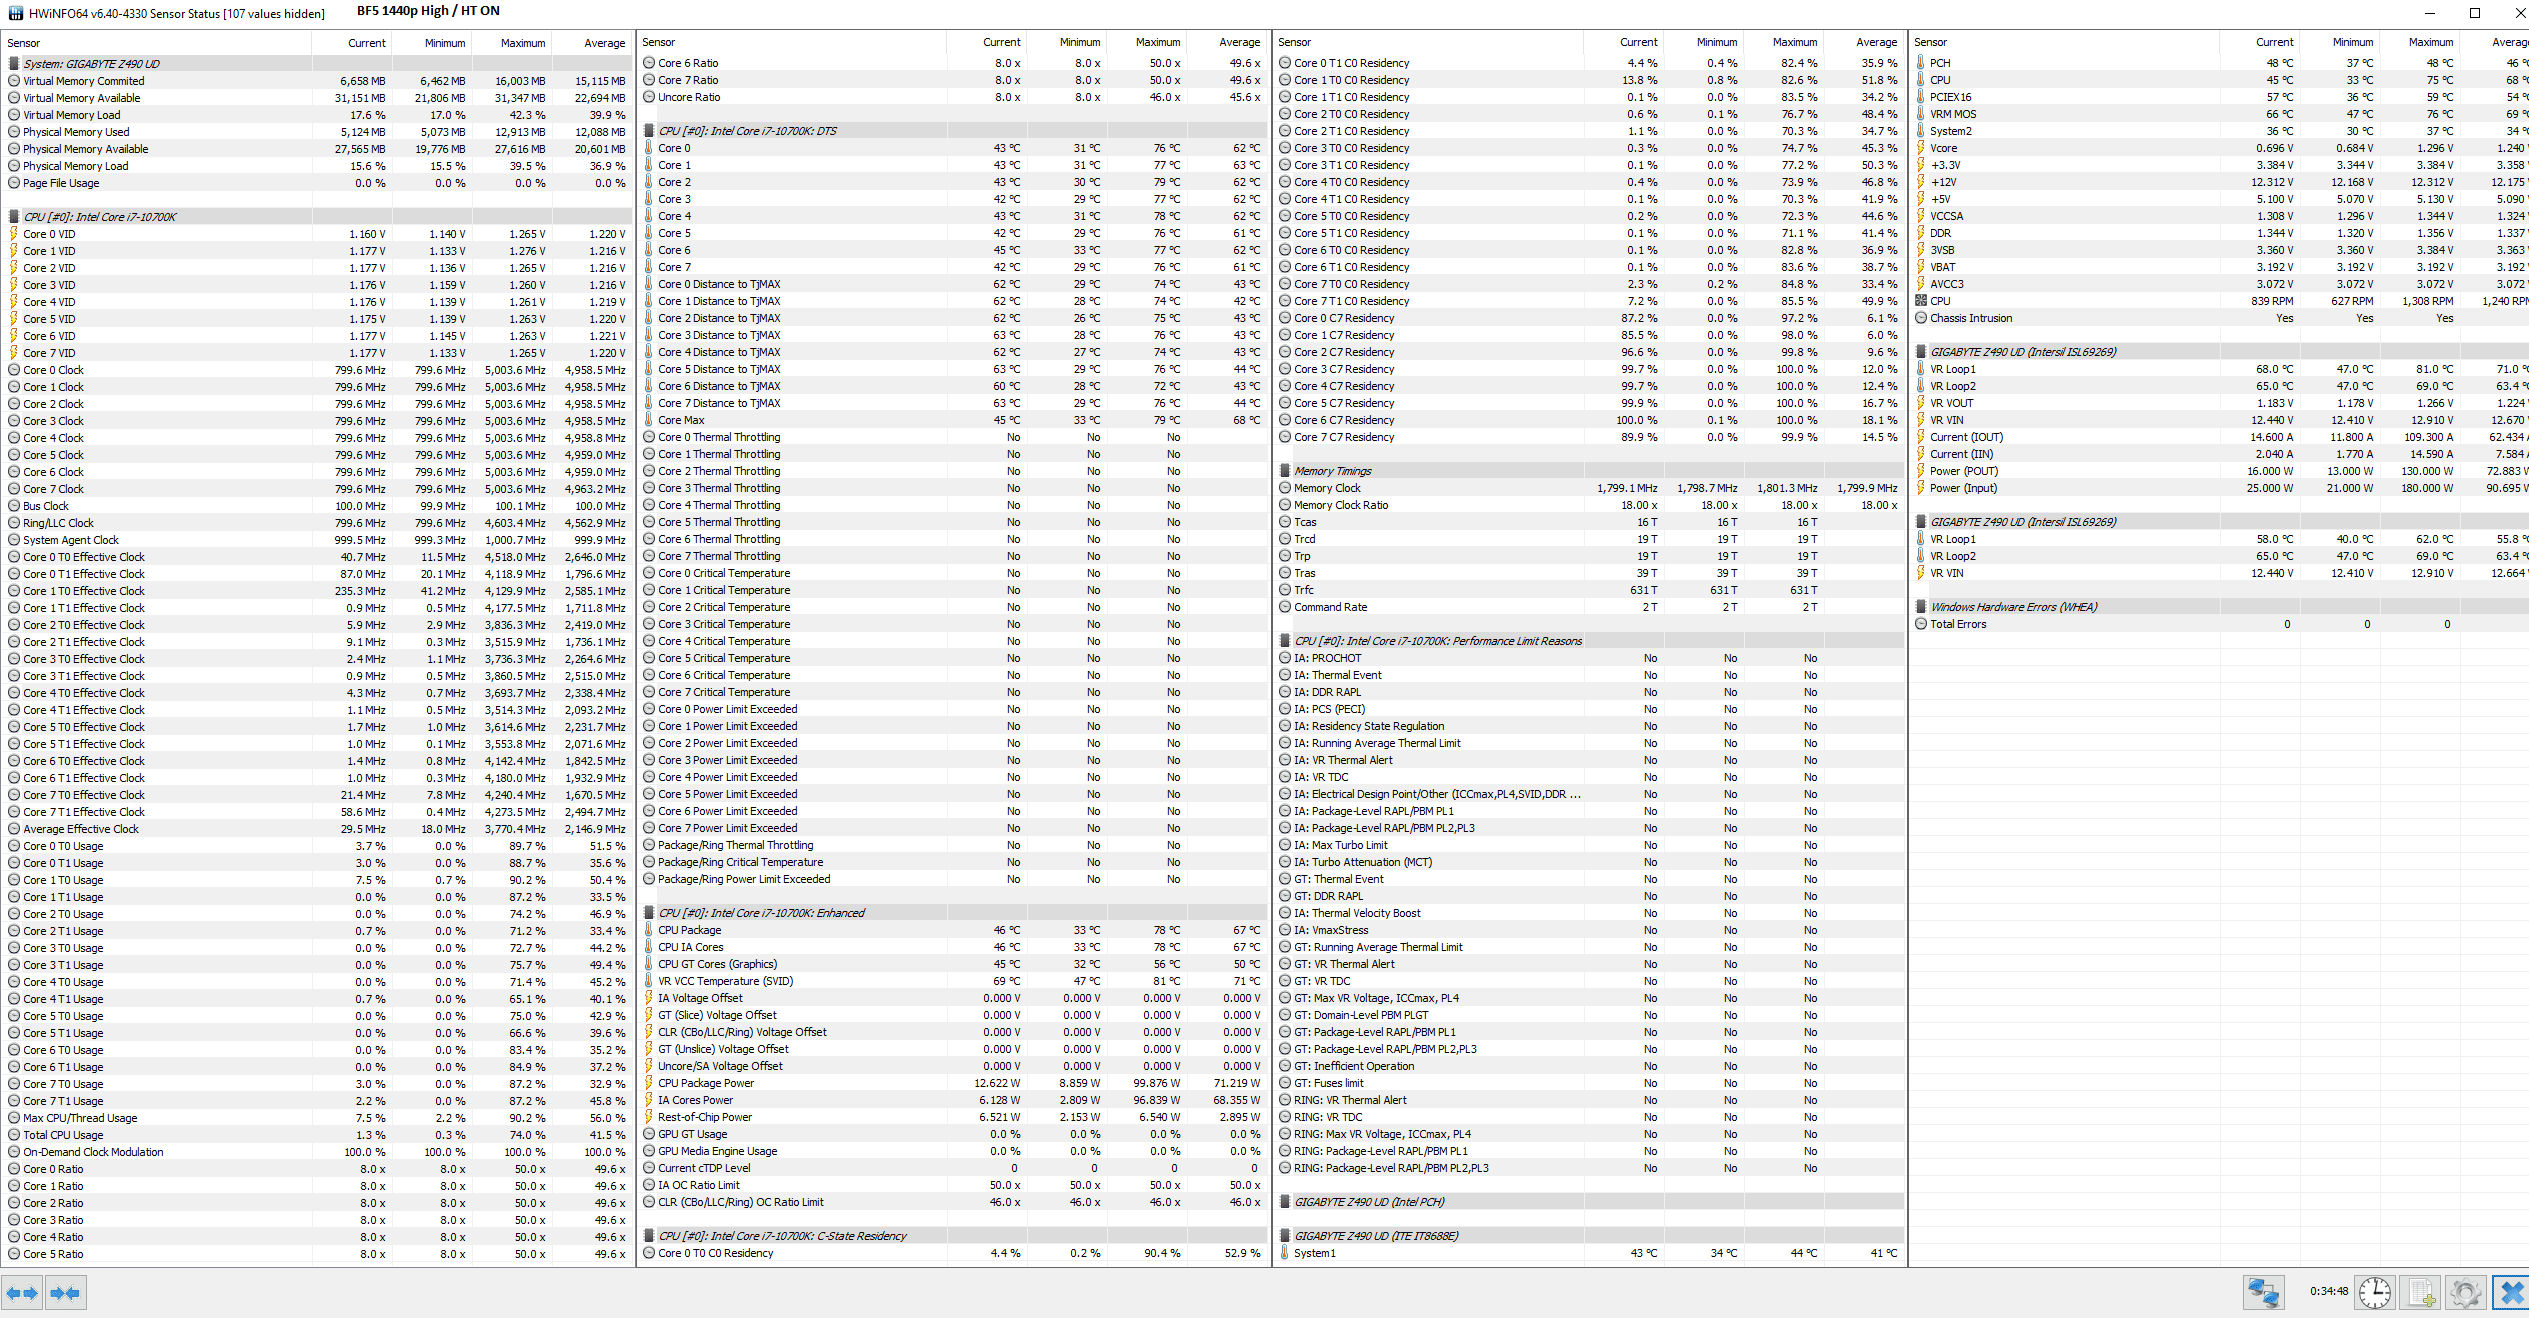Screen dimensions: 2529x1318
Task: Select Power (POUT) row
Action: tap(2220, 471)
